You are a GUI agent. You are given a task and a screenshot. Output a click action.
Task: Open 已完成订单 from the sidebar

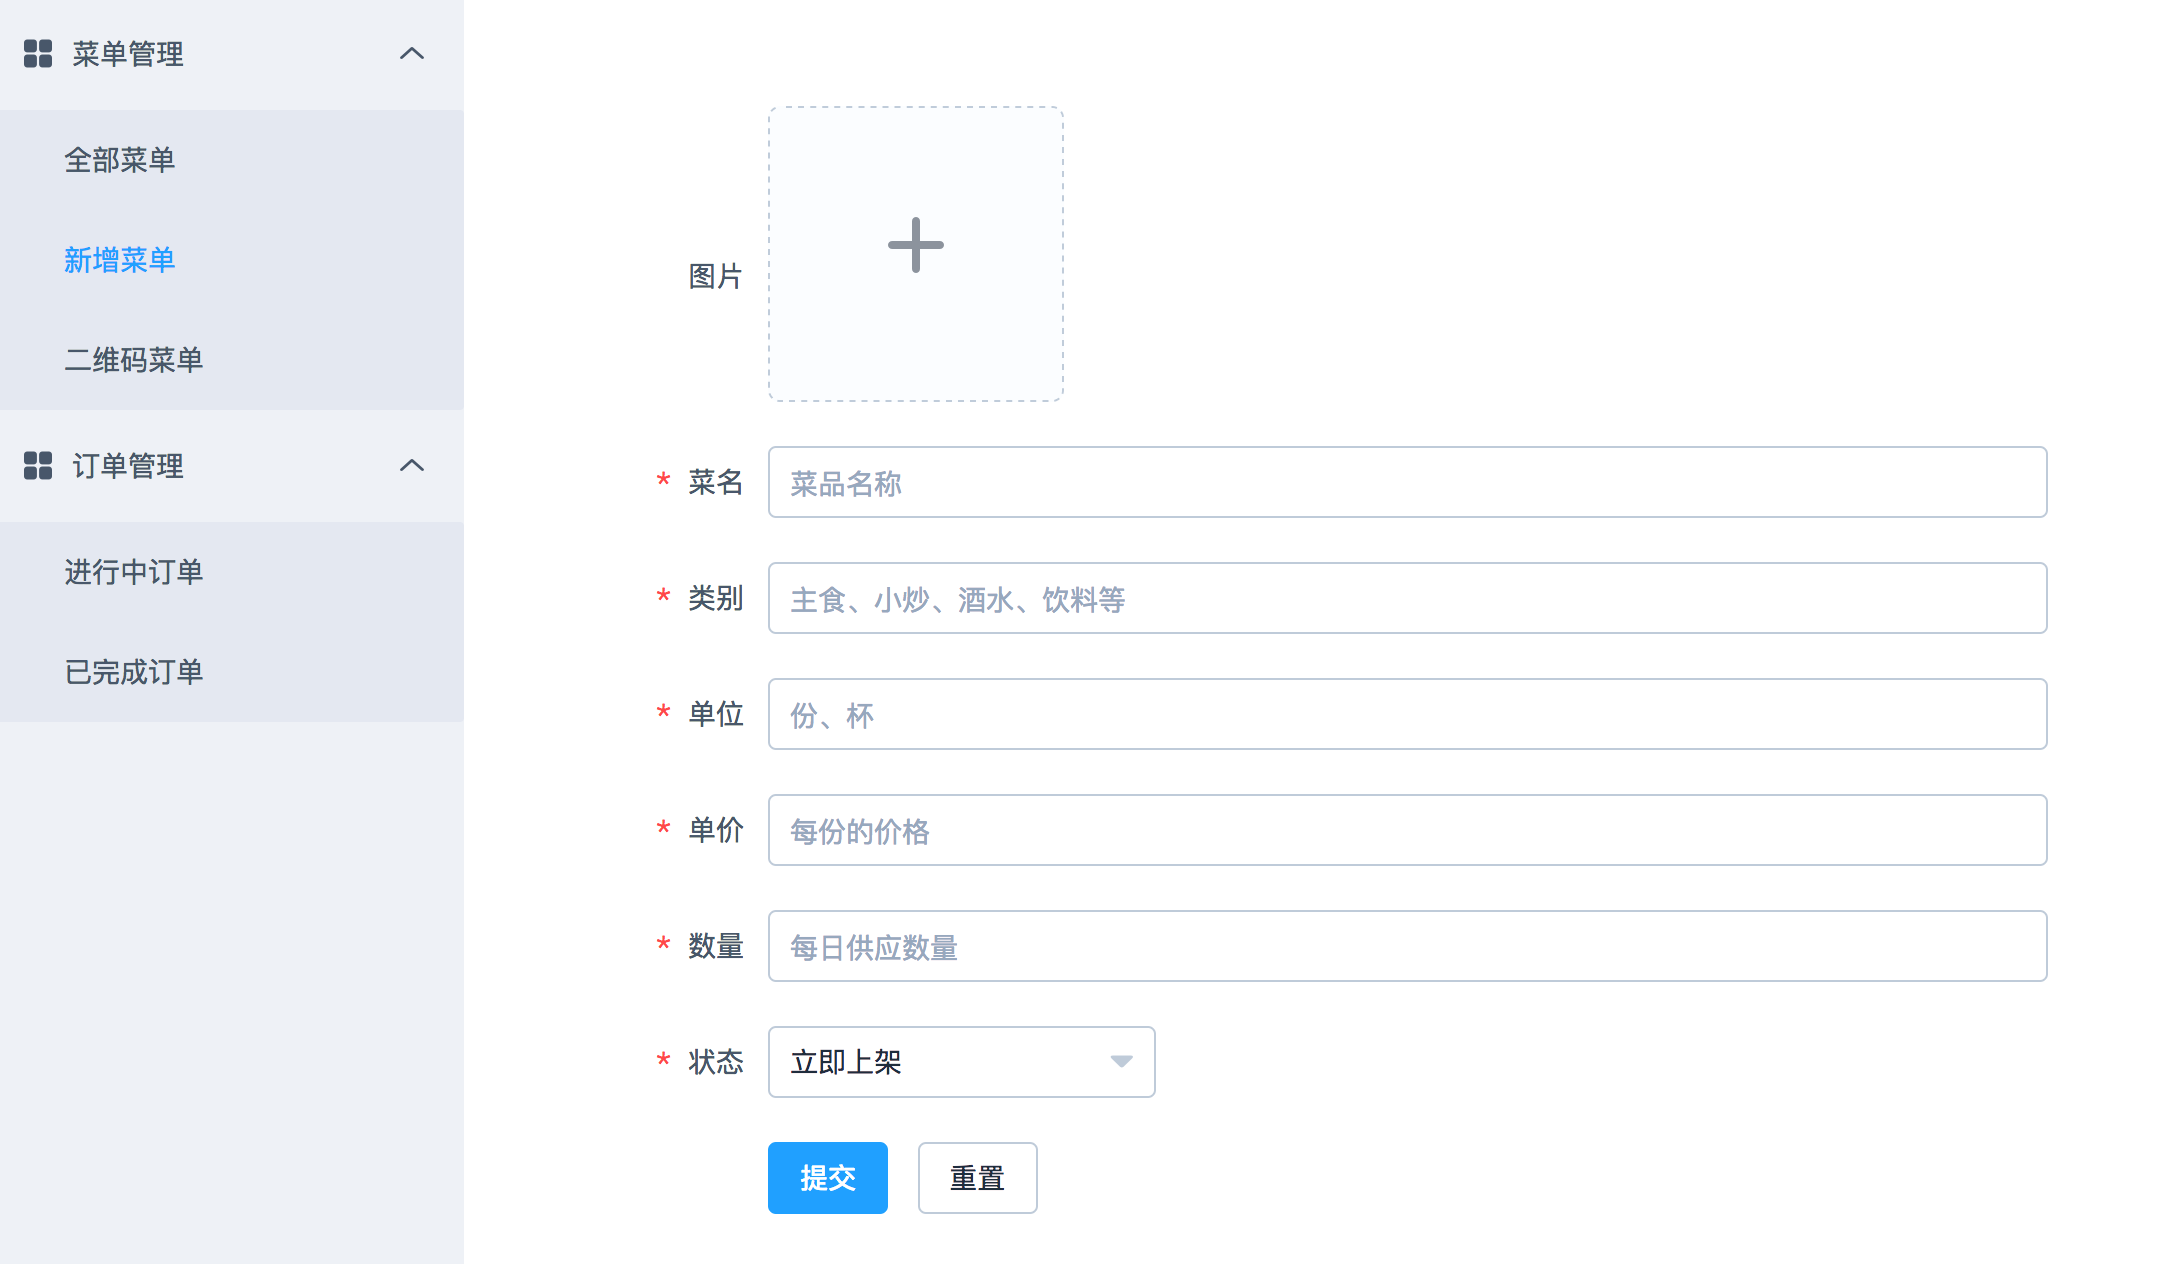134,671
